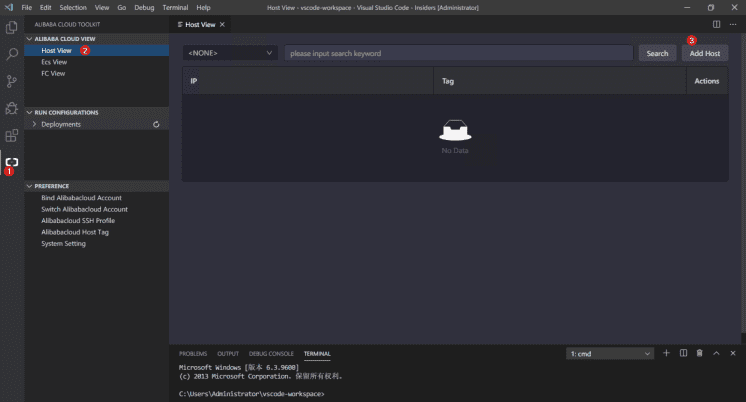Open editor More Actions ellipsis

pos(733,24)
